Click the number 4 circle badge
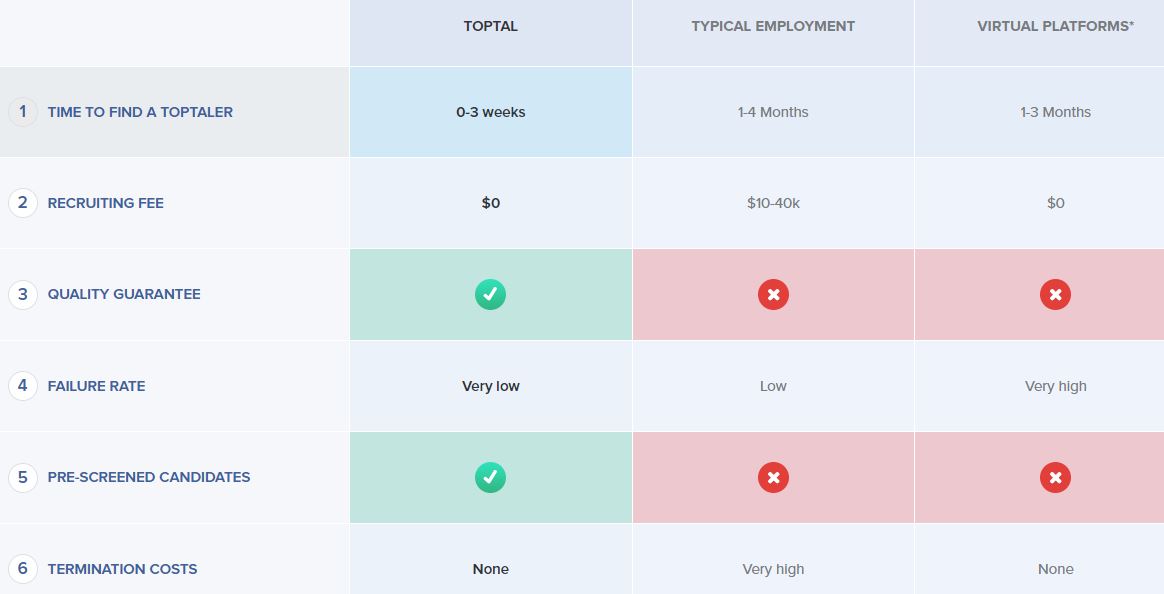This screenshot has width=1164, height=594. [23, 385]
